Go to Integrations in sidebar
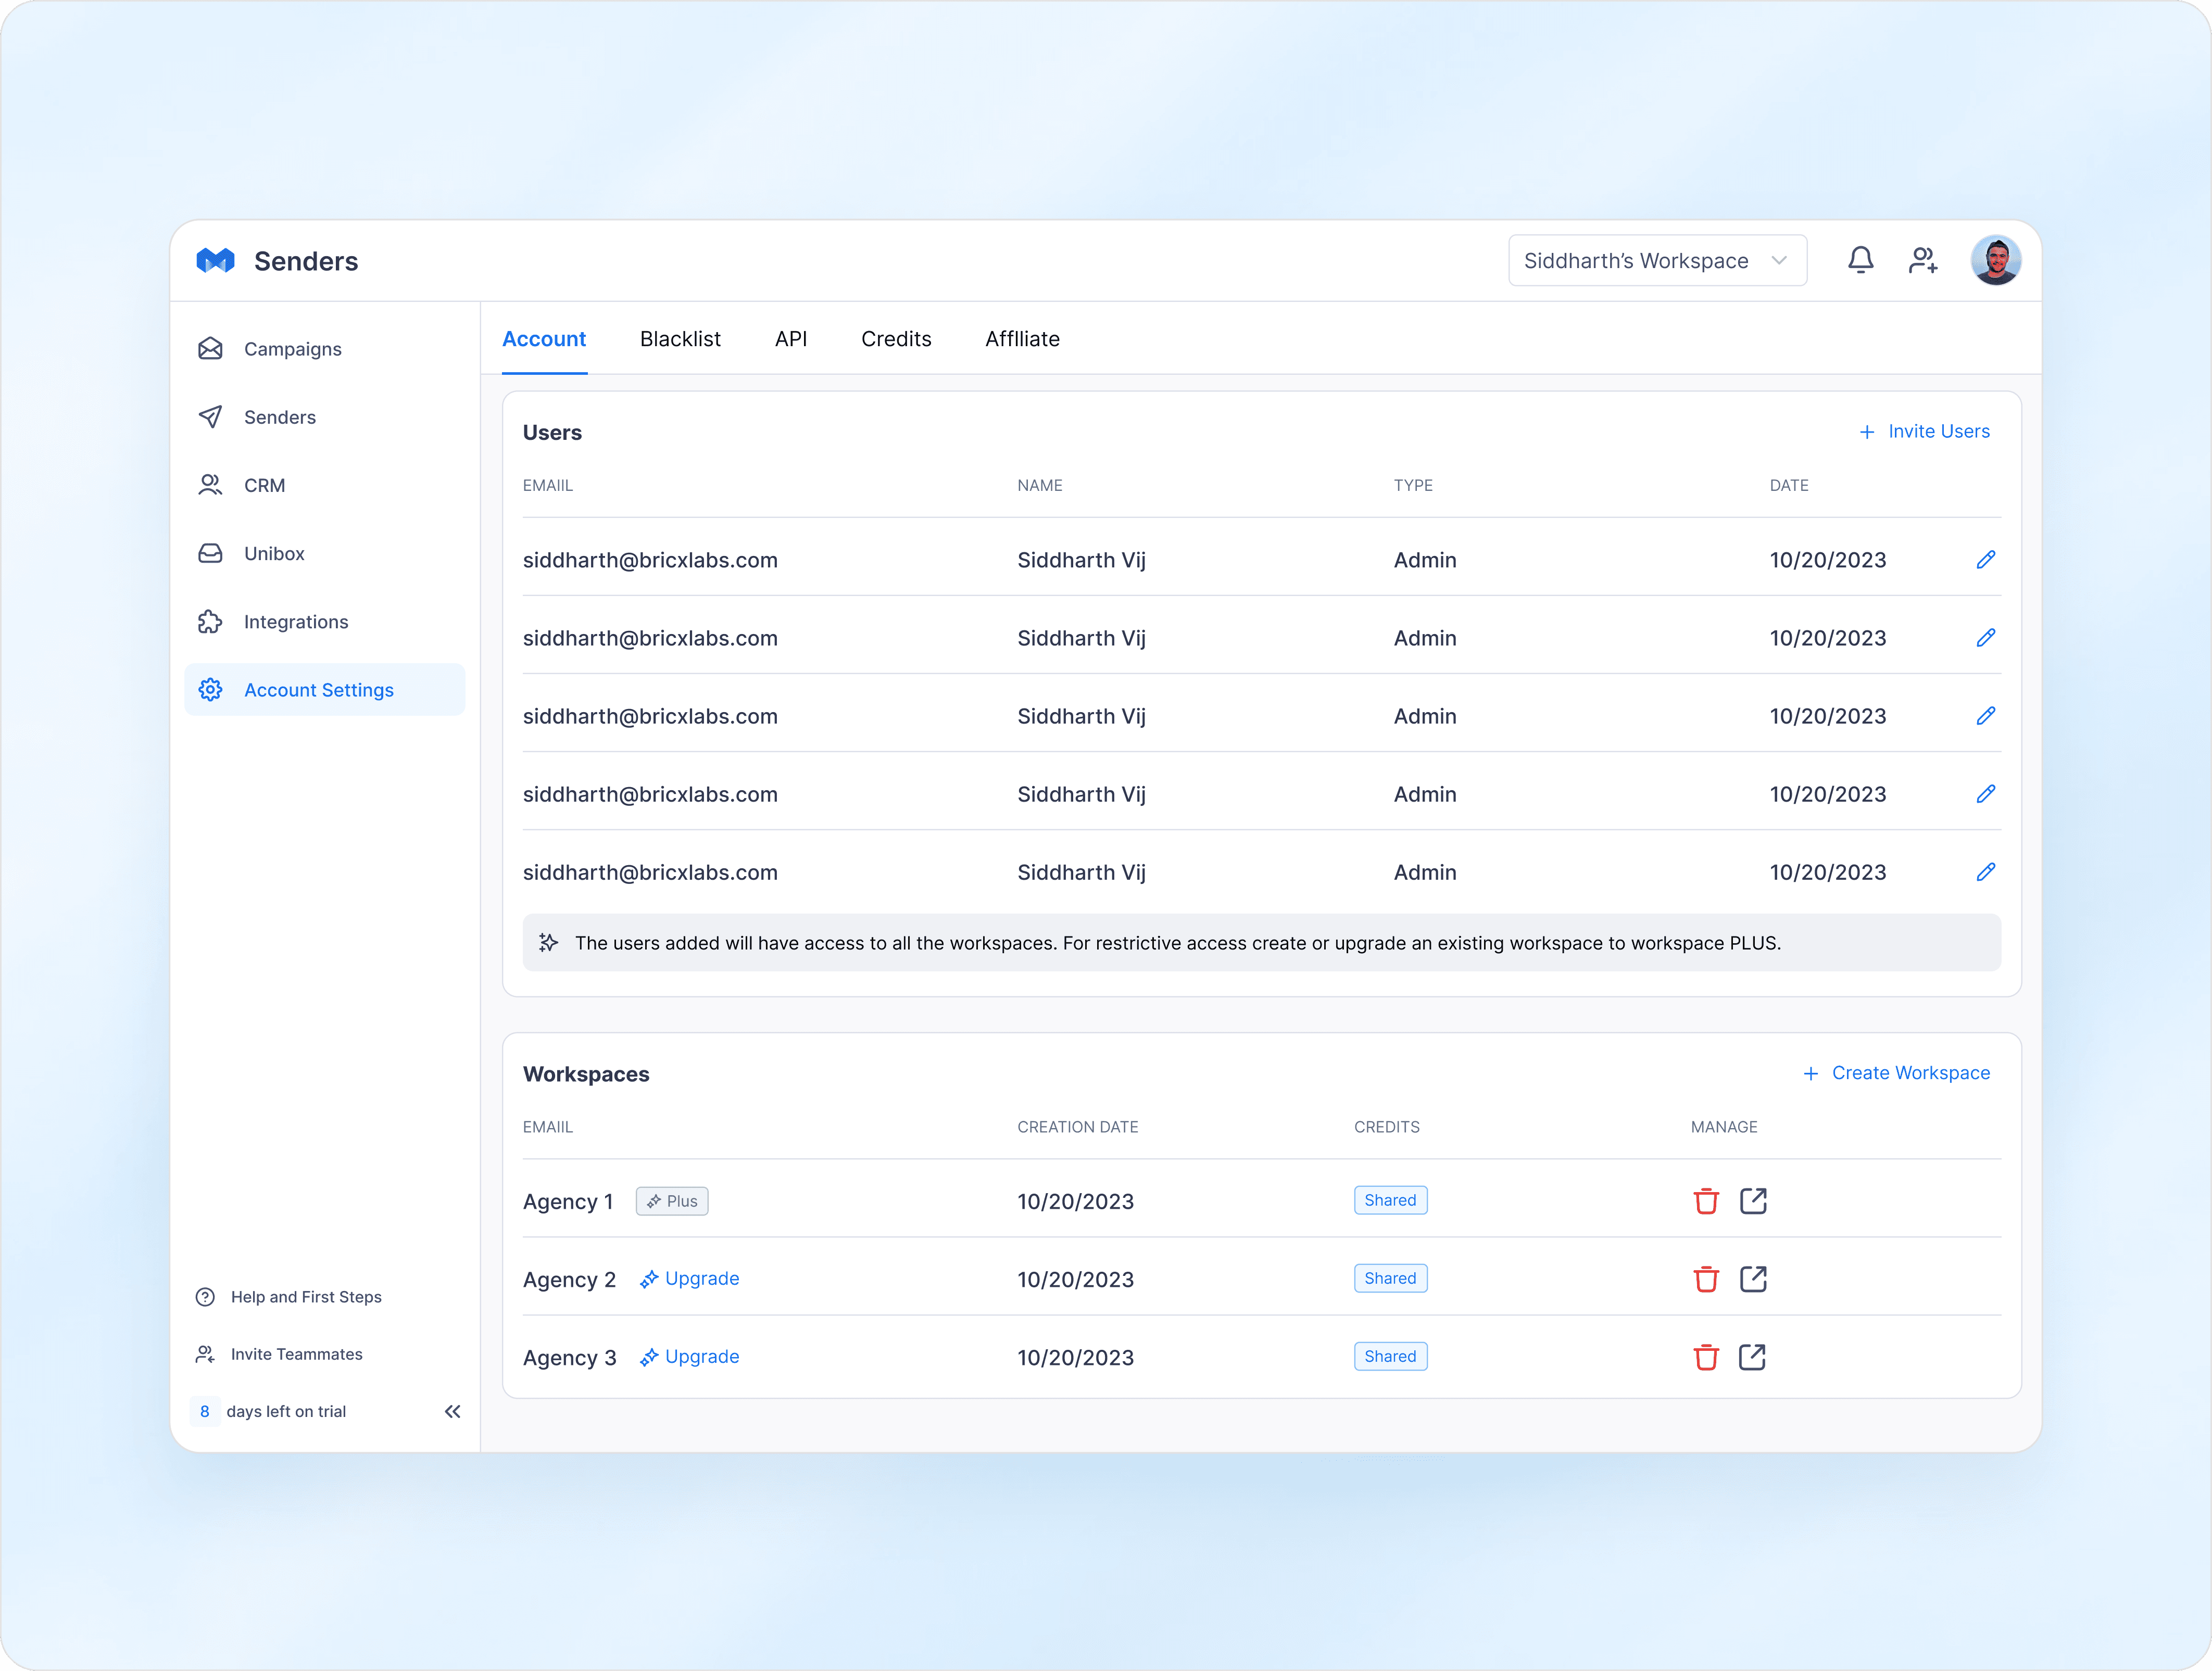Viewport: 2212px width, 1671px height. pyautogui.click(x=295, y=622)
